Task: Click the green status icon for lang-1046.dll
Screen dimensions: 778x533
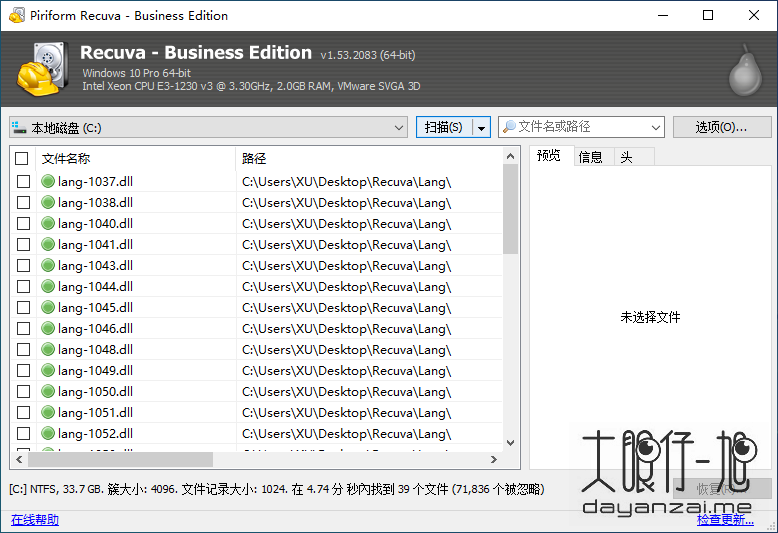Action: coord(48,329)
